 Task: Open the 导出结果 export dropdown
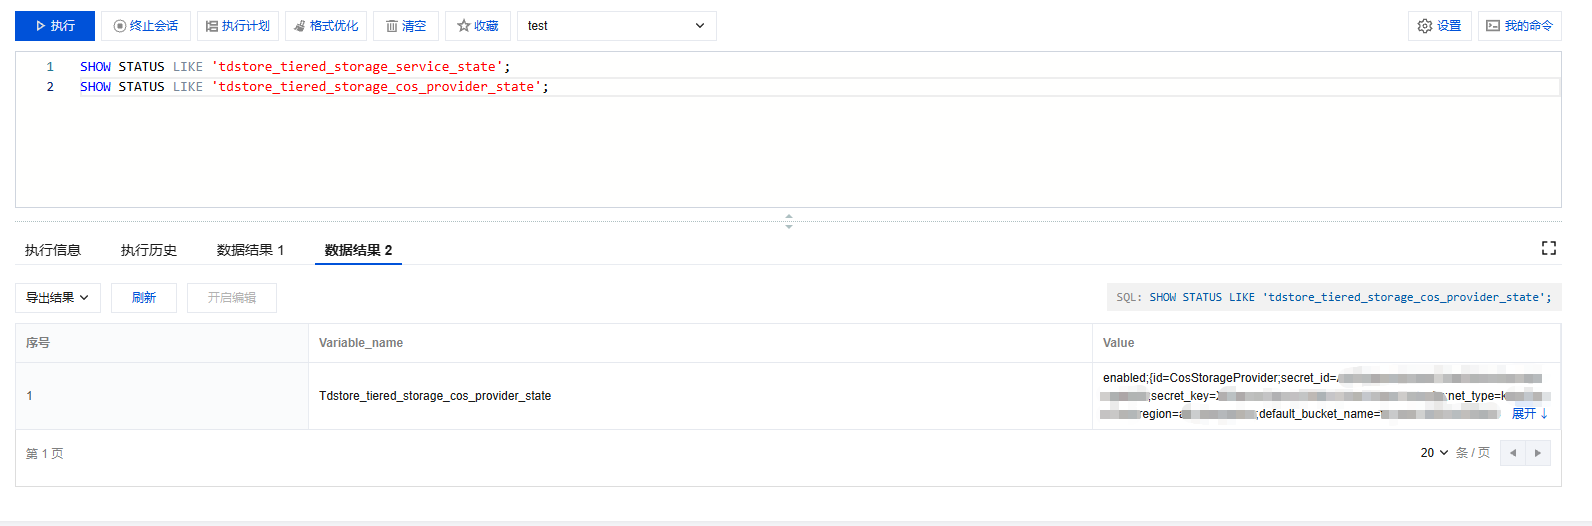[x=58, y=298]
